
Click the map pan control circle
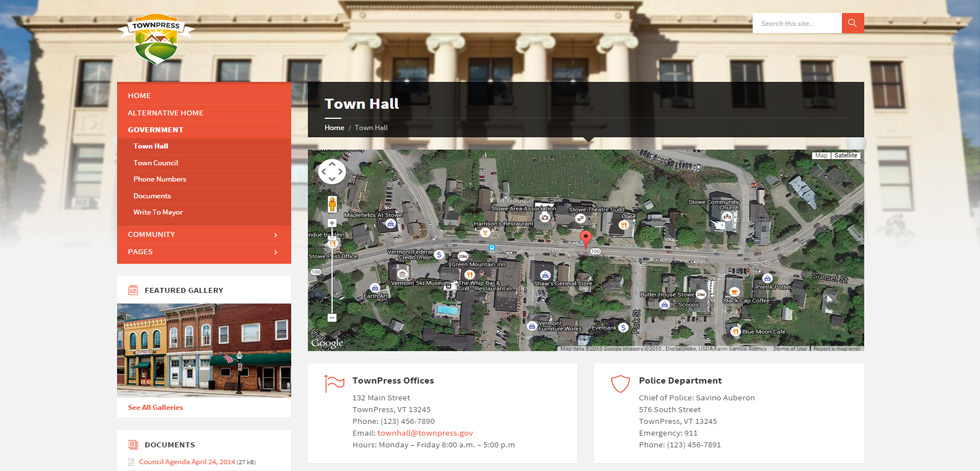(332, 171)
